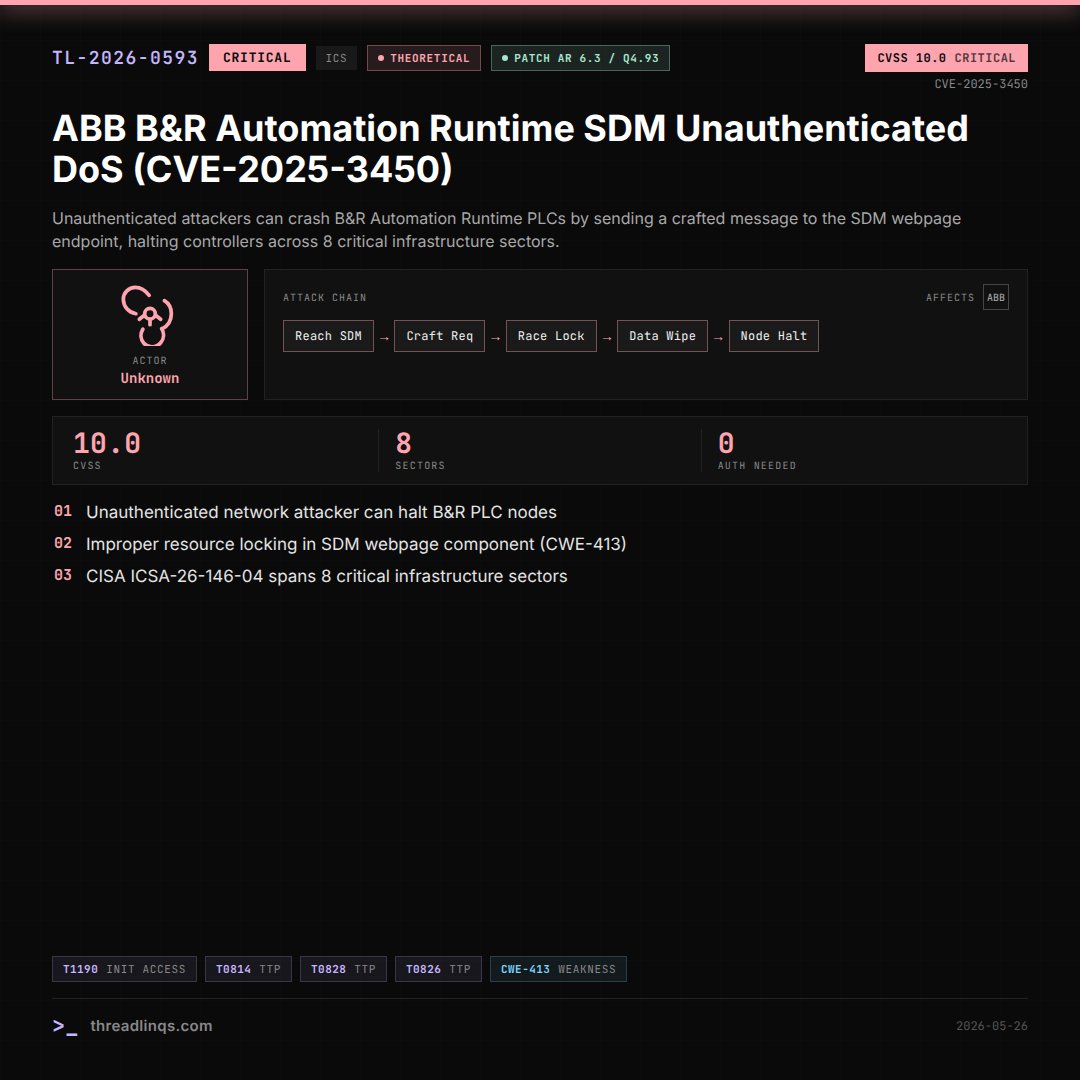Viewport: 1080px width, 1080px height.
Task: Click the 8 SECTORS stat value
Action: (x=404, y=443)
